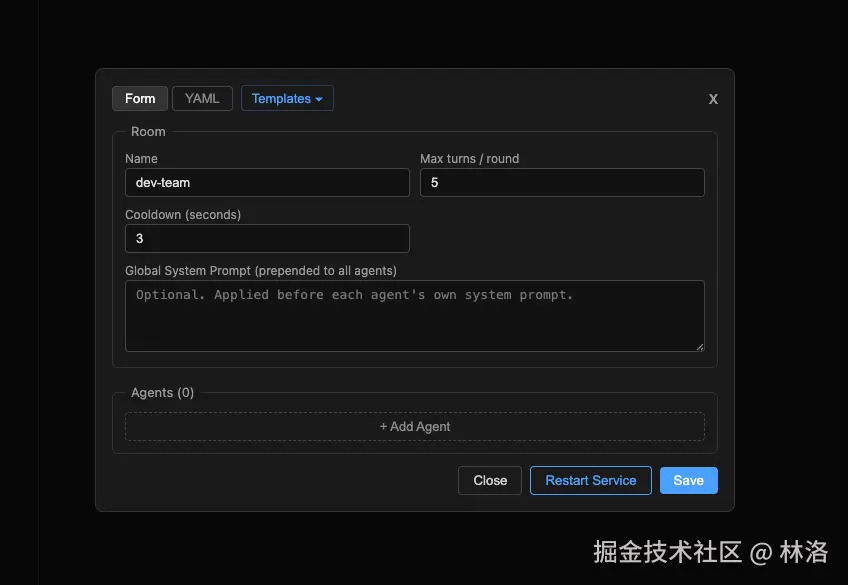Image resolution: width=848 pixels, height=585 pixels.
Task: Focus the Max turns / round field
Action: click(562, 183)
